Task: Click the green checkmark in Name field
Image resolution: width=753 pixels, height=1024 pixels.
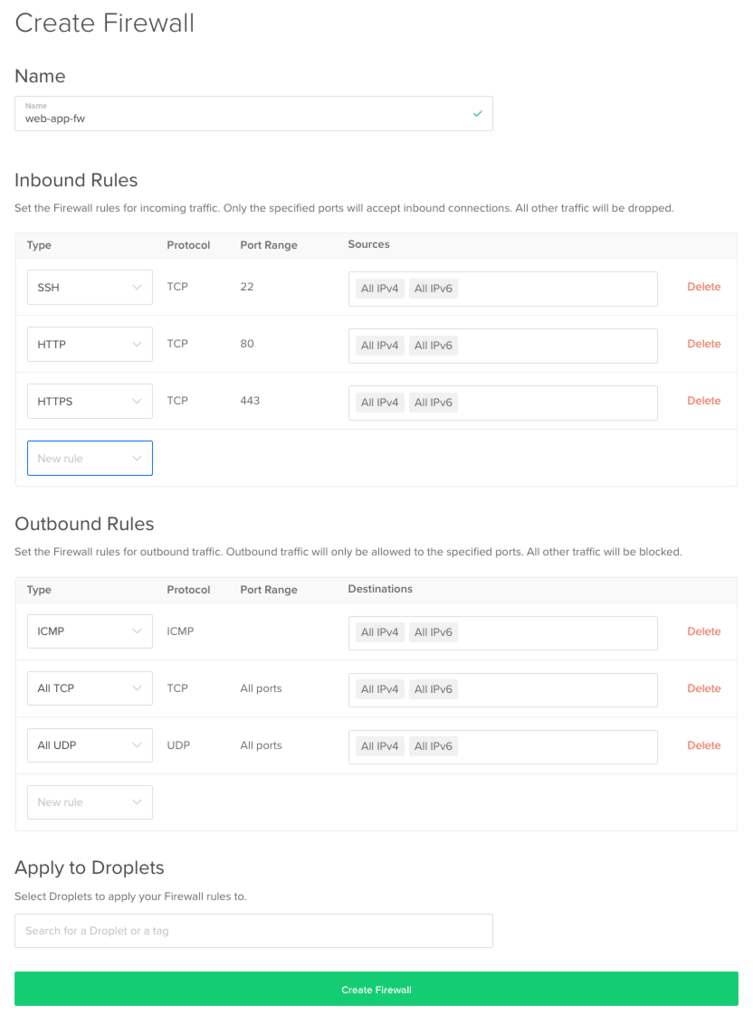Action: coord(477,114)
